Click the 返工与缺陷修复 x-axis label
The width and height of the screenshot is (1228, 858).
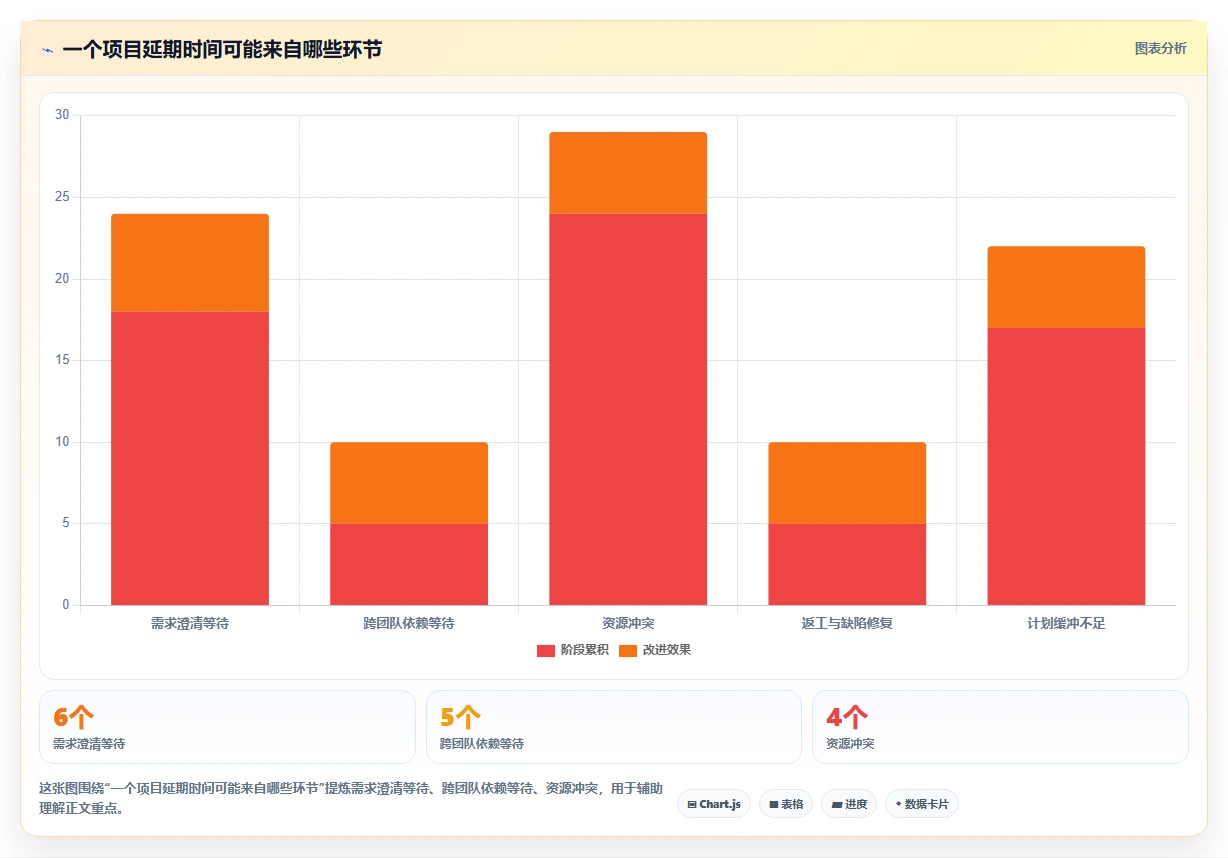pos(847,623)
